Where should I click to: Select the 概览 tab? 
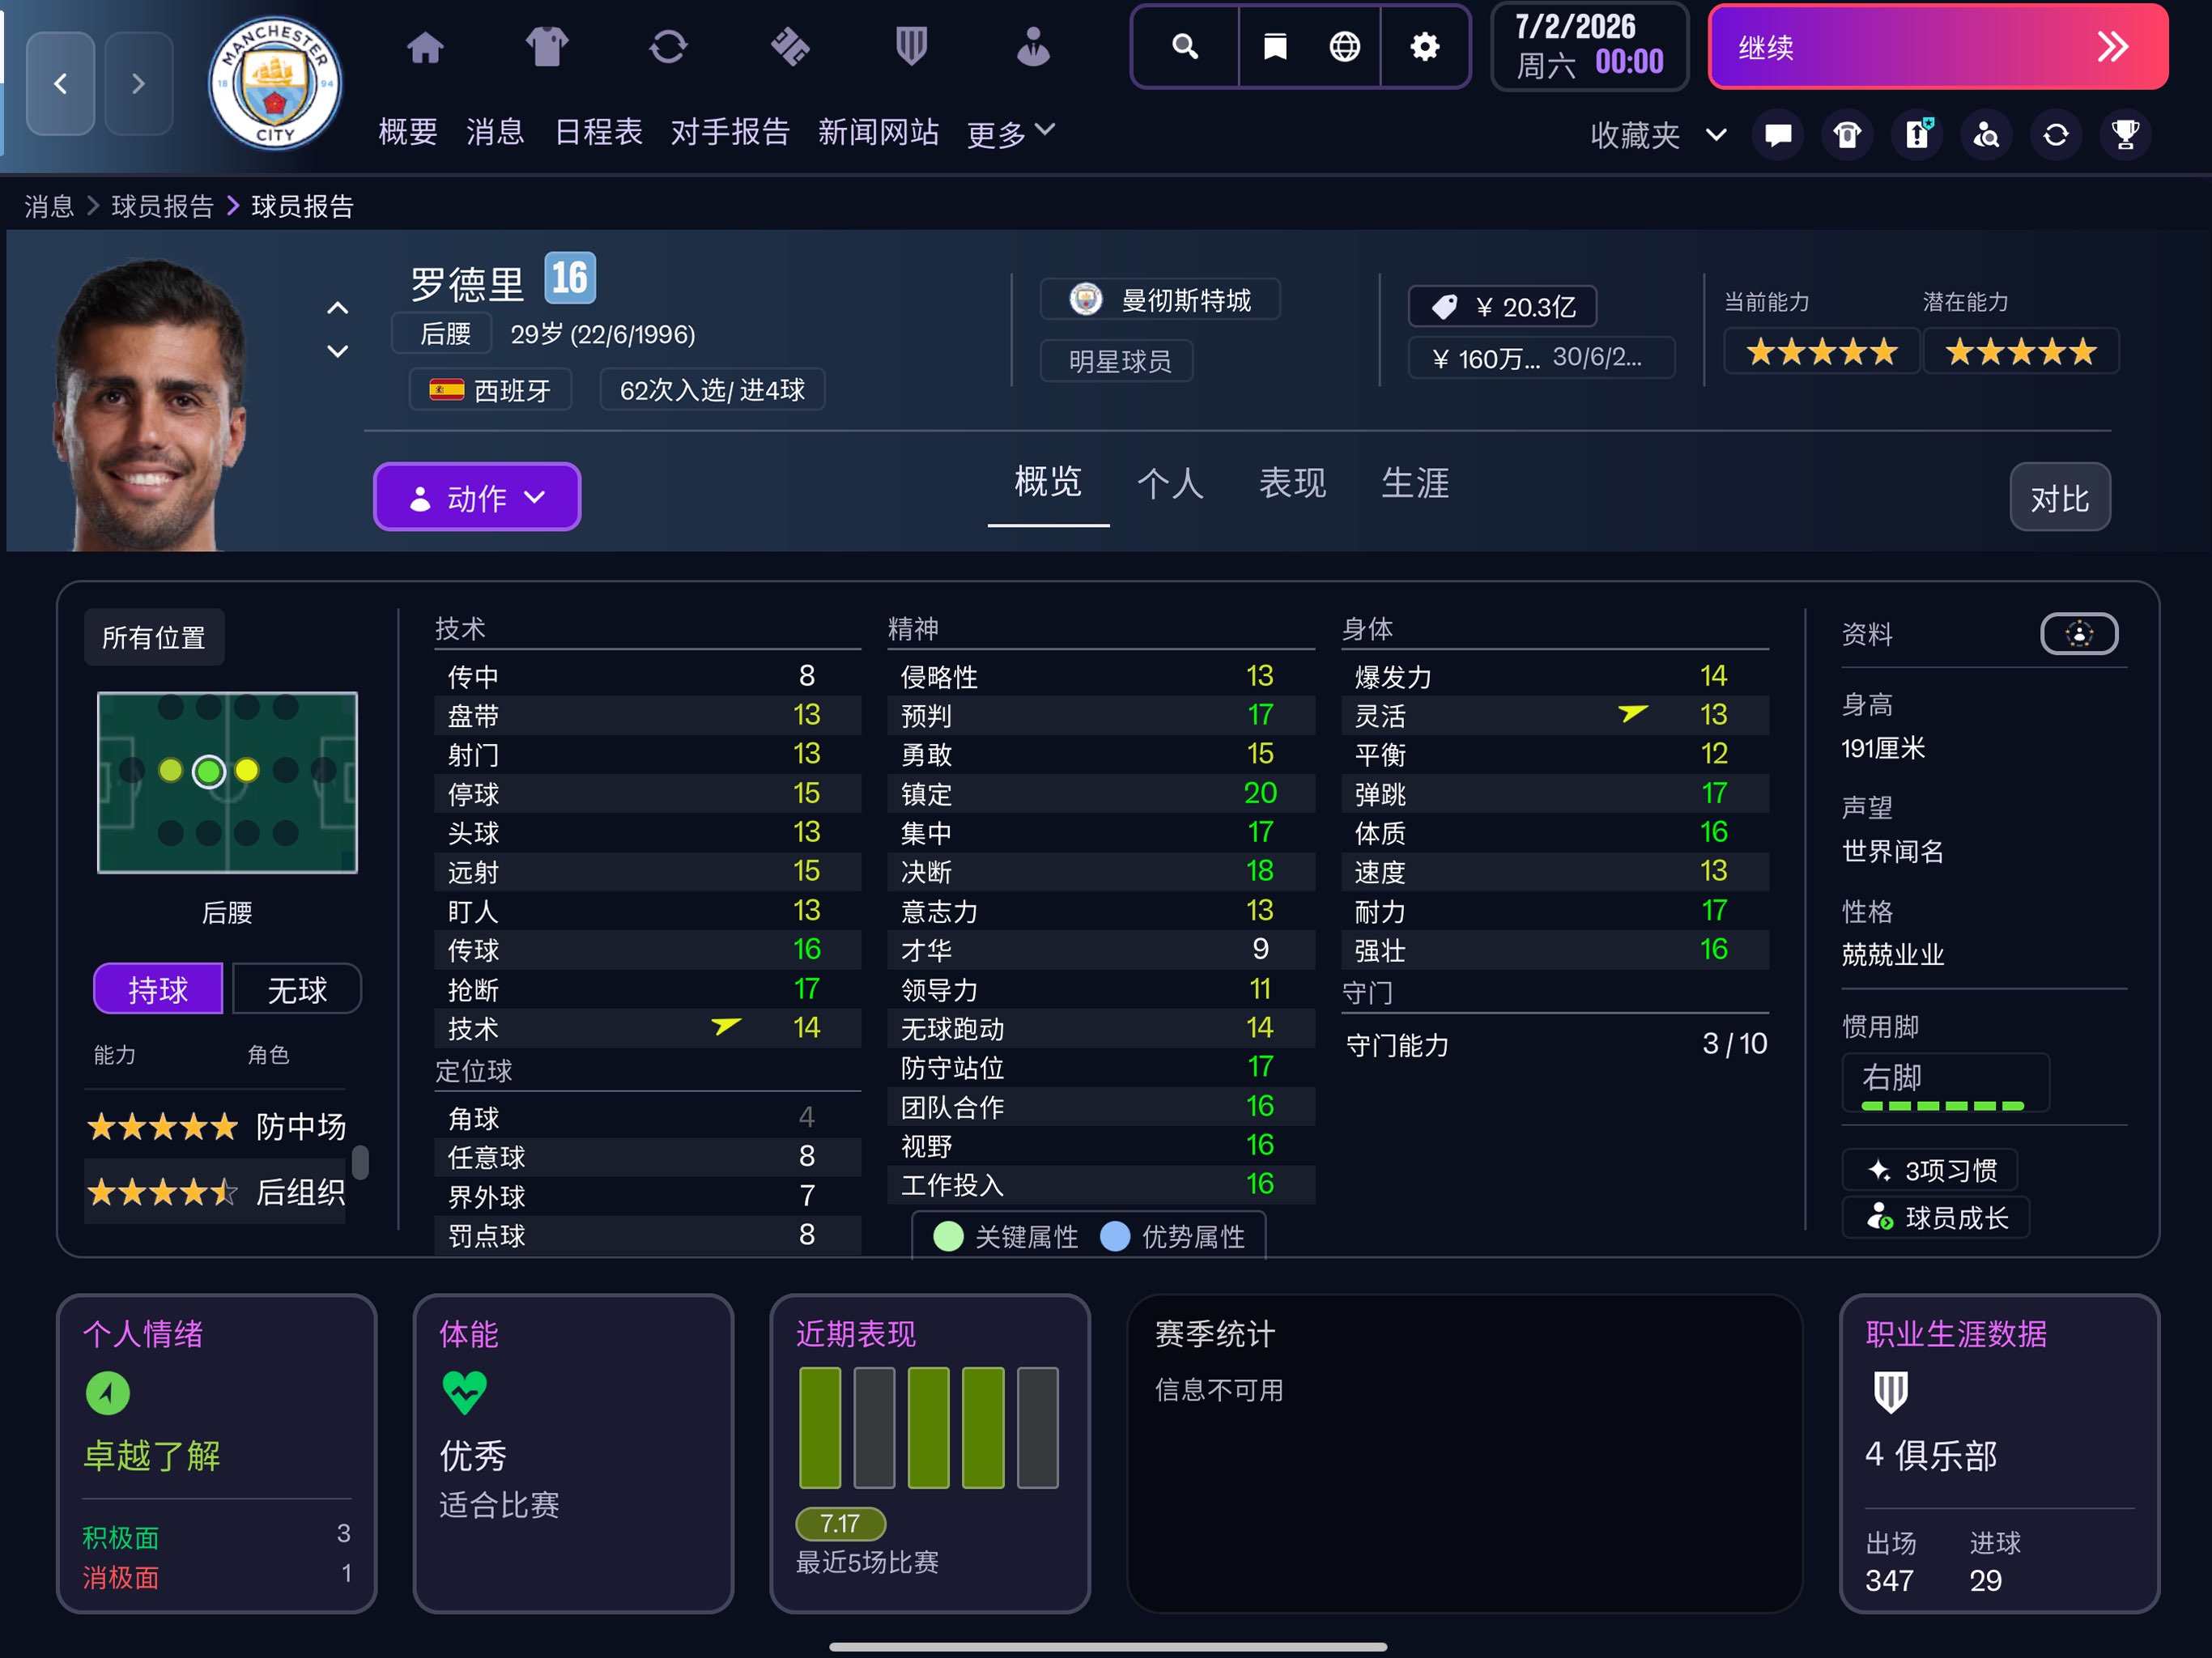pyautogui.click(x=1048, y=482)
